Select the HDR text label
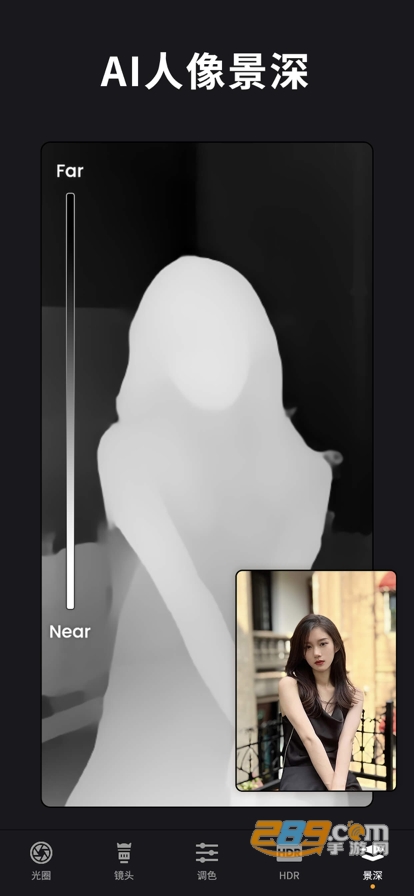414x896 pixels. [289, 875]
